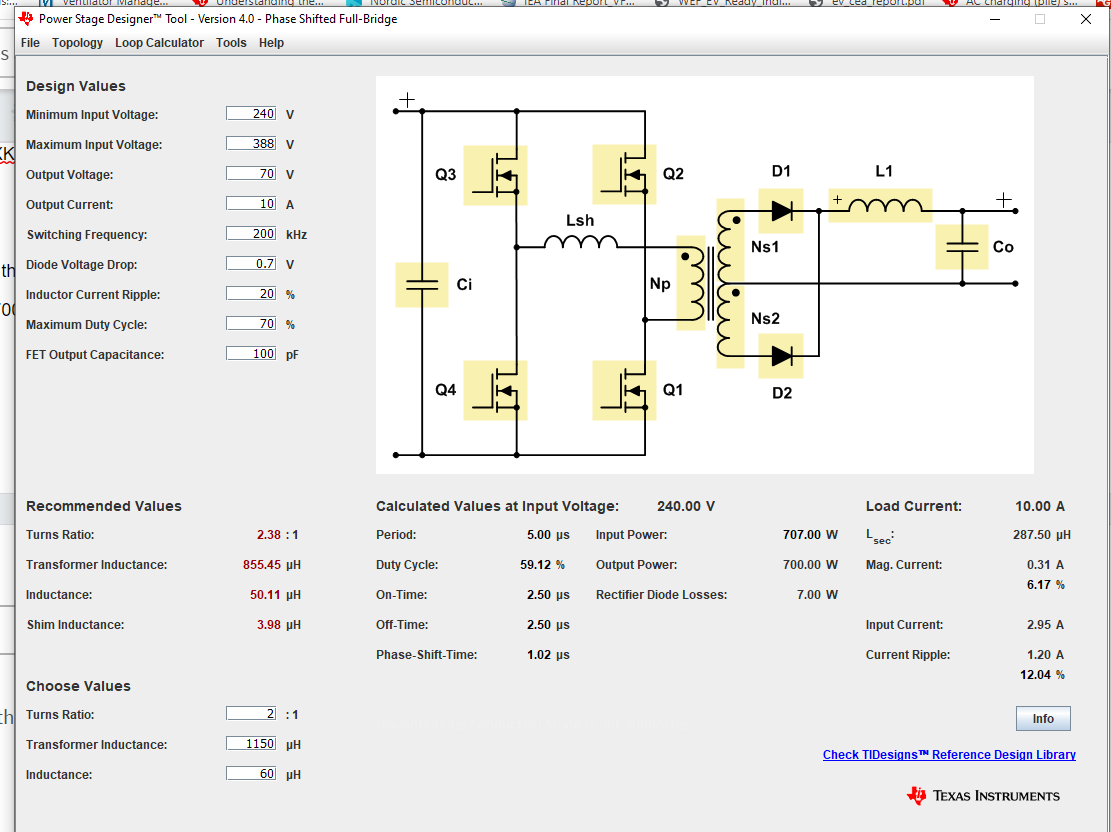Click the Inductor Current Ripple field

(251, 293)
